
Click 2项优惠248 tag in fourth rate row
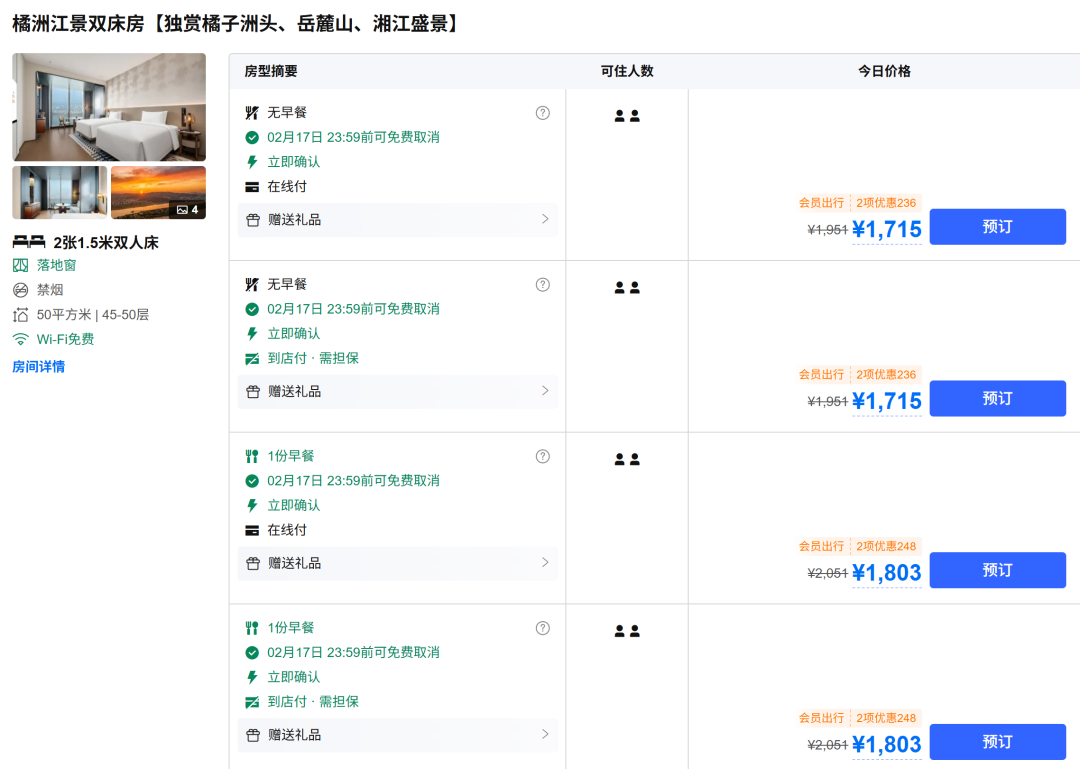886,717
